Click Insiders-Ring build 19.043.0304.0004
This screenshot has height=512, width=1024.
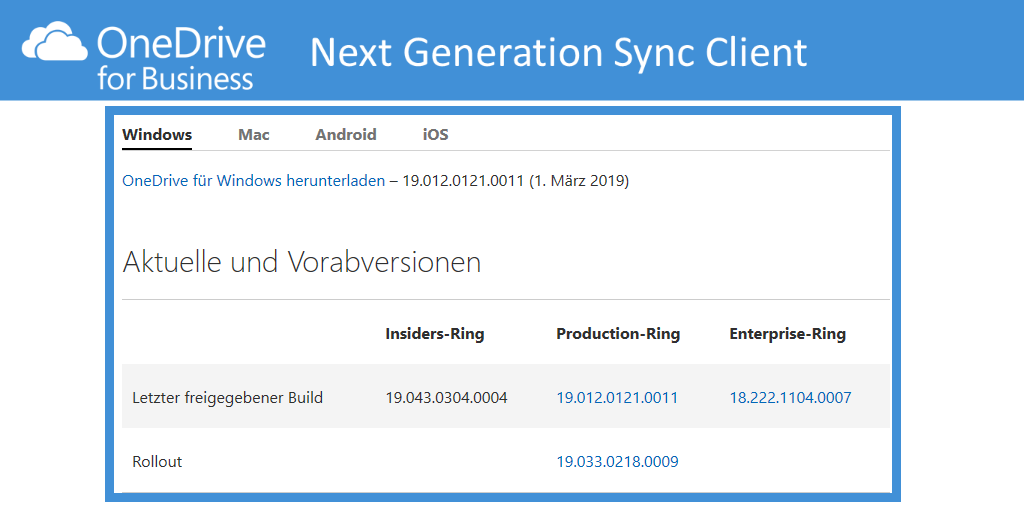[x=446, y=398]
